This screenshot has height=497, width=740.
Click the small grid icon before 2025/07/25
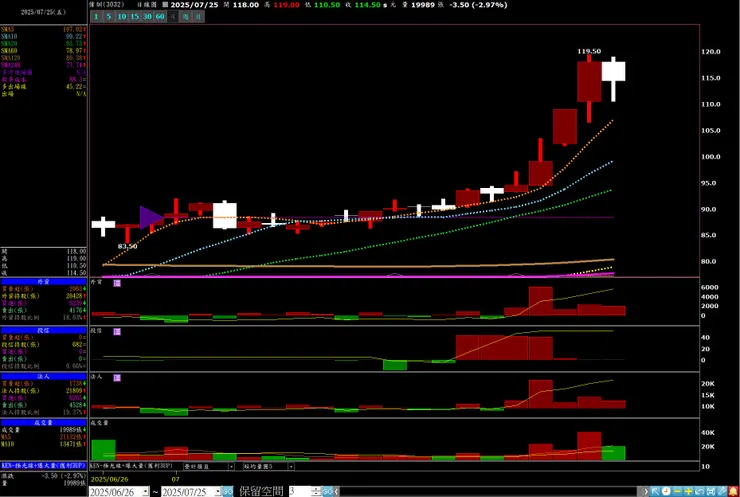point(165,5)
